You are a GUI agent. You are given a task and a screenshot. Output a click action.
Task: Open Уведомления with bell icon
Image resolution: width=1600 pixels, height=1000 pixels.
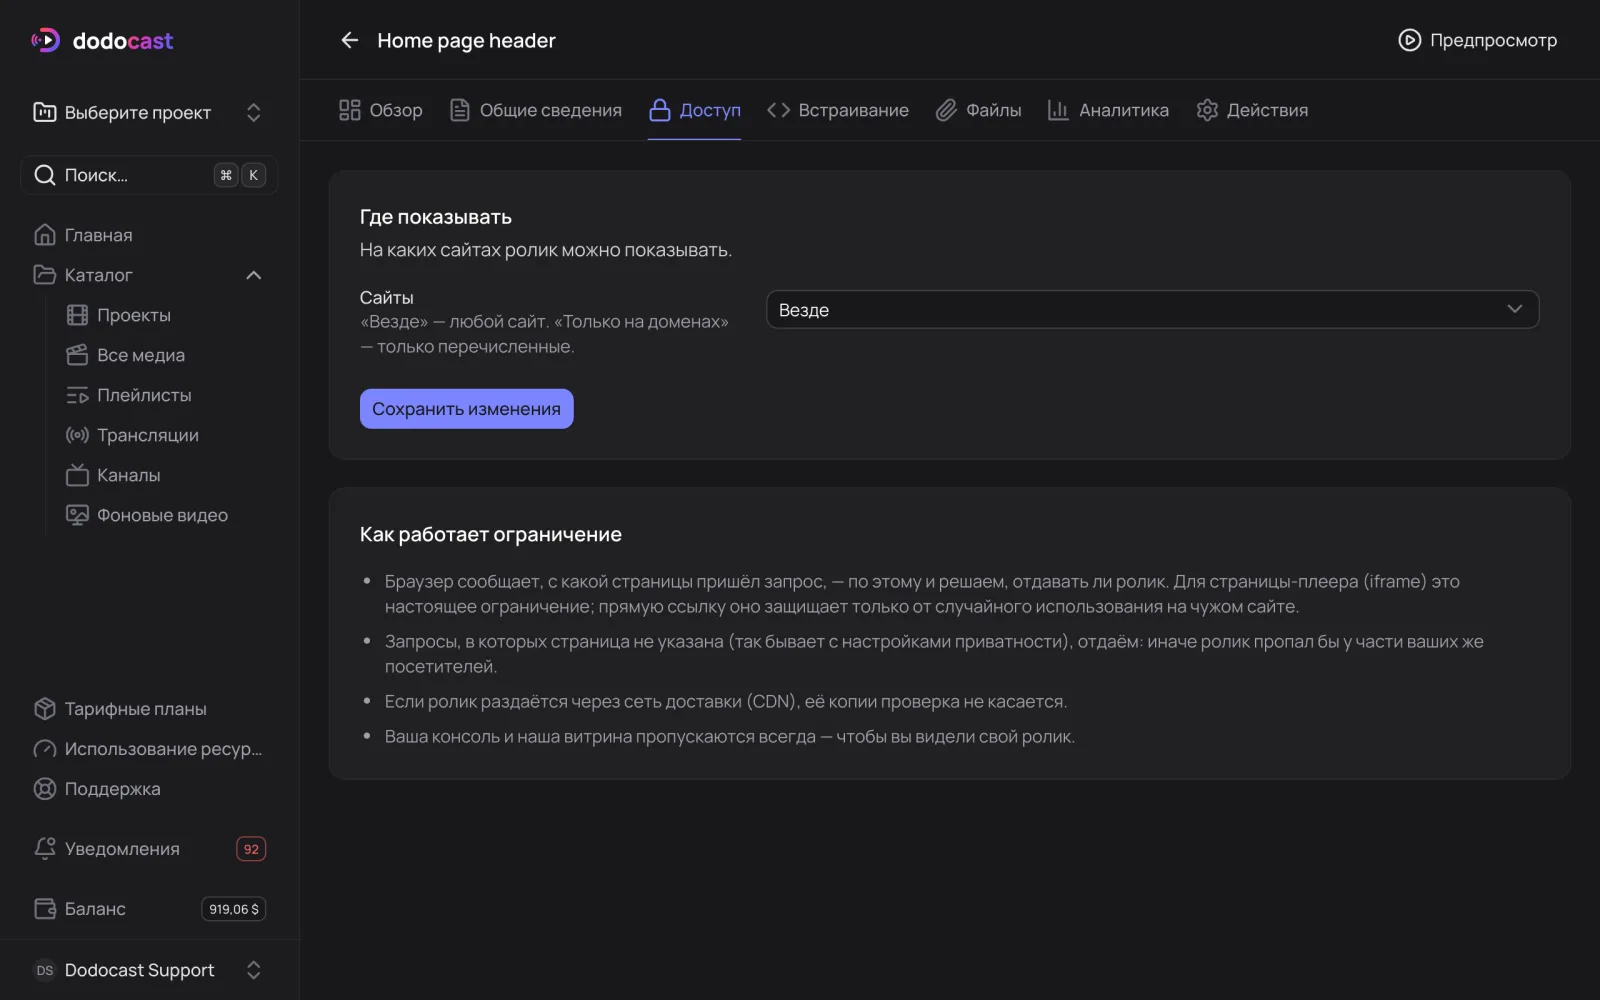(x=149, y=849)
